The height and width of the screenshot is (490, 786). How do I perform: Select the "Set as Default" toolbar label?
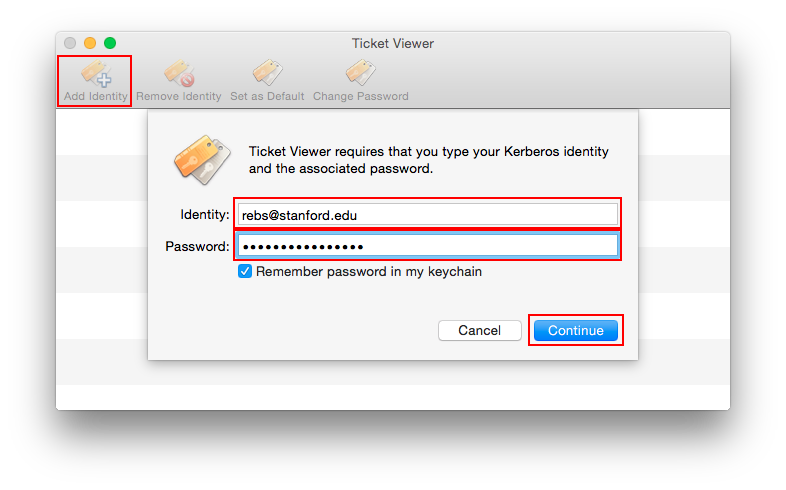pos(267,96)
